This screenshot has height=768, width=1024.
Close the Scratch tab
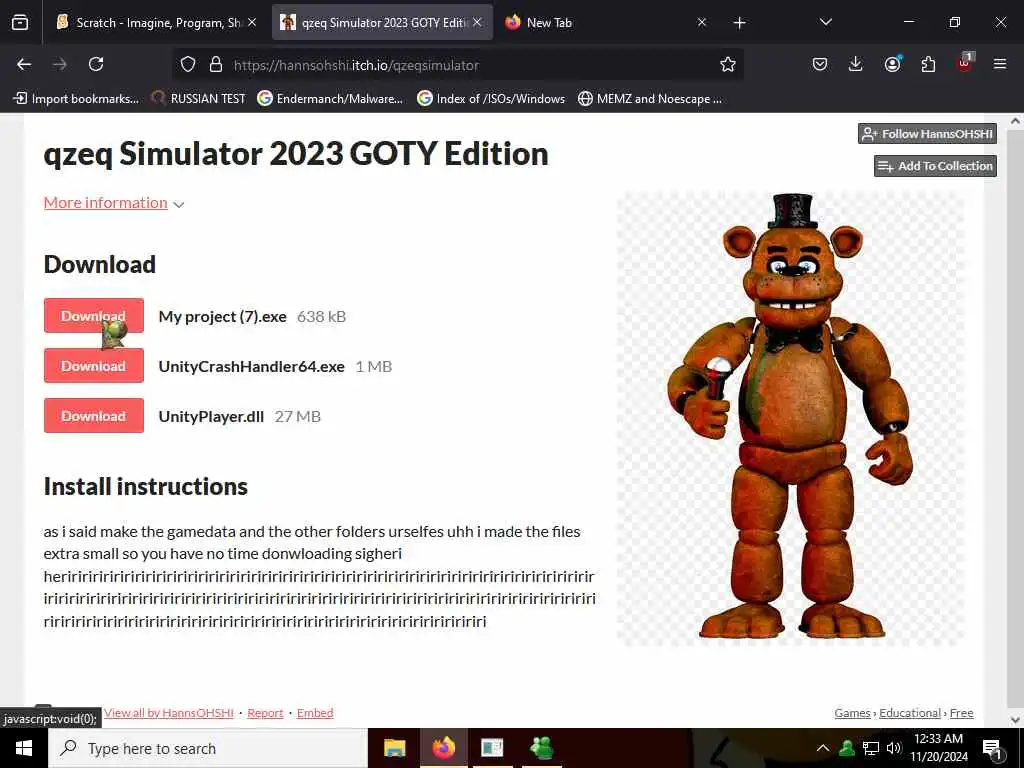pyautogui.click(x=252, y=22)
